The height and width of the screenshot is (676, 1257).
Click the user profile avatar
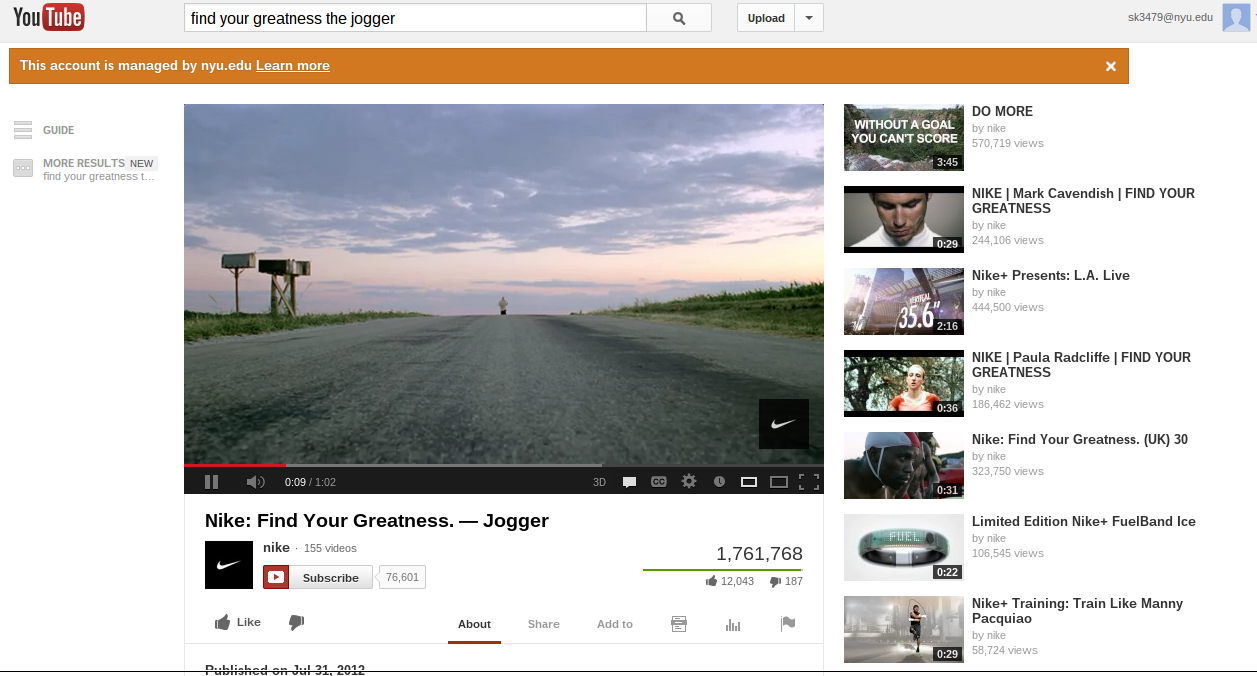tap(1236, 17)
